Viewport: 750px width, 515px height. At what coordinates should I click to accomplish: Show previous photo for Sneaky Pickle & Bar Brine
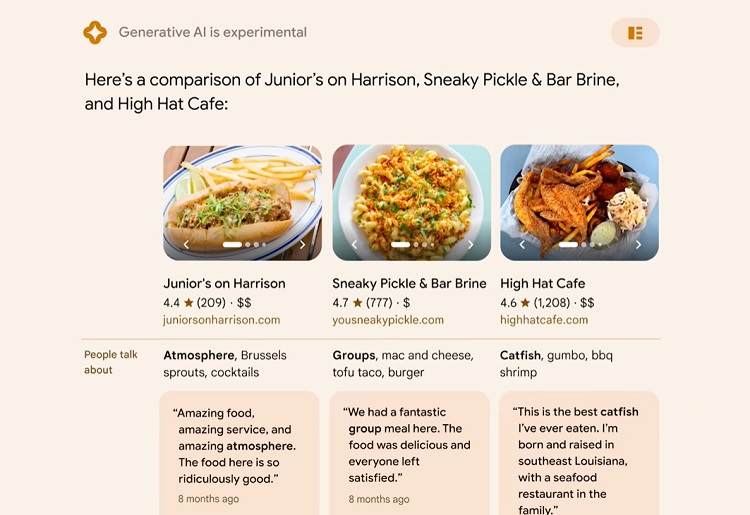[x=354, y=244]
